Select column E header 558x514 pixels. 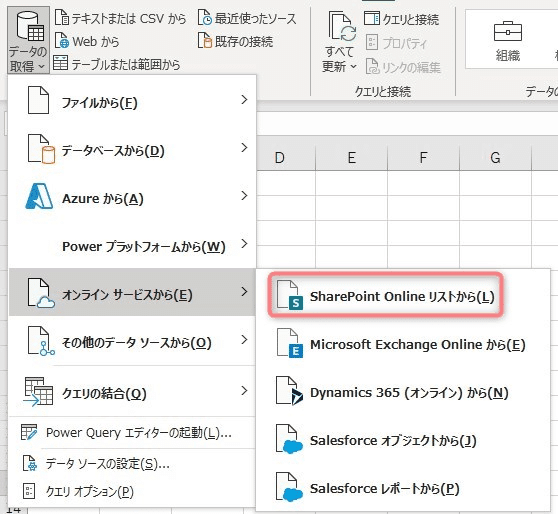(352, 158)
